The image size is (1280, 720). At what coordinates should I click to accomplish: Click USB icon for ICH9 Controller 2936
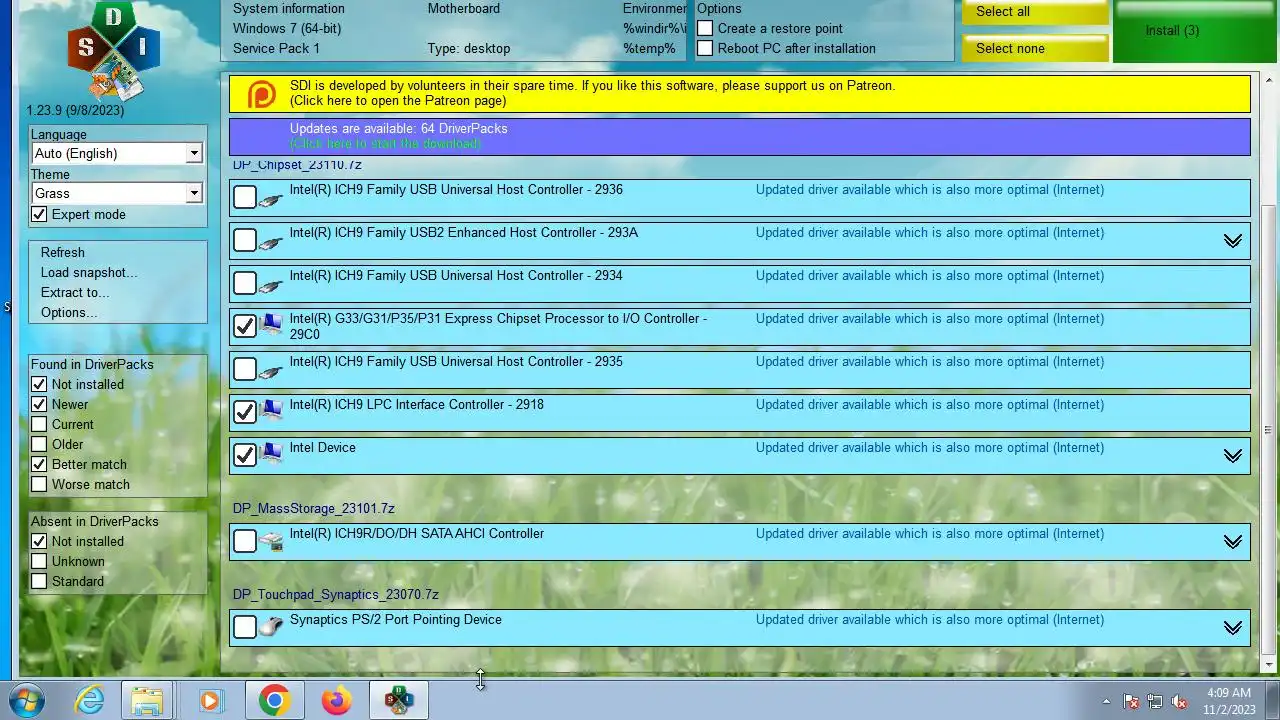pyautogui.click(x=270, y=198)
